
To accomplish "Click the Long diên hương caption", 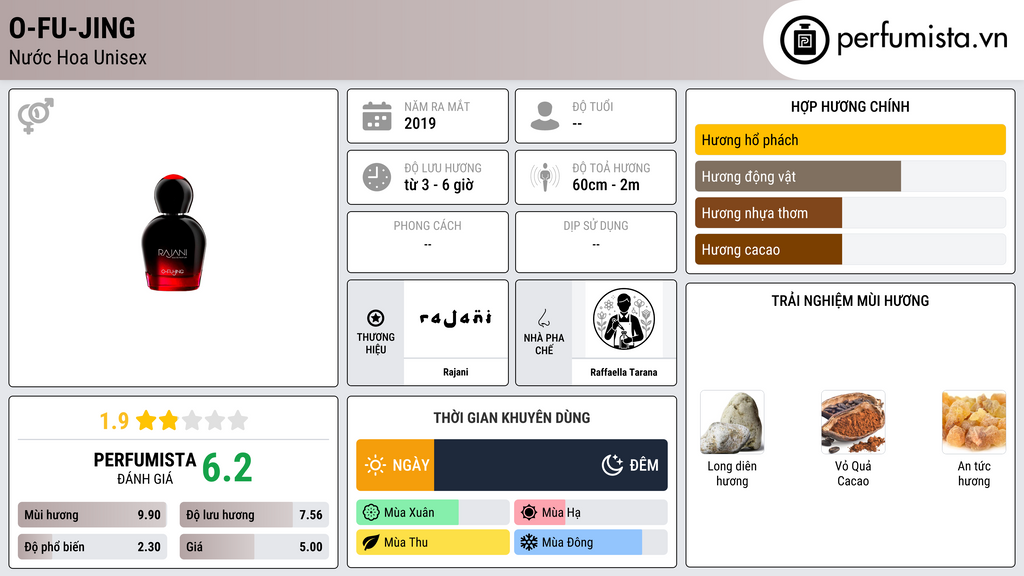I will 732,473.
